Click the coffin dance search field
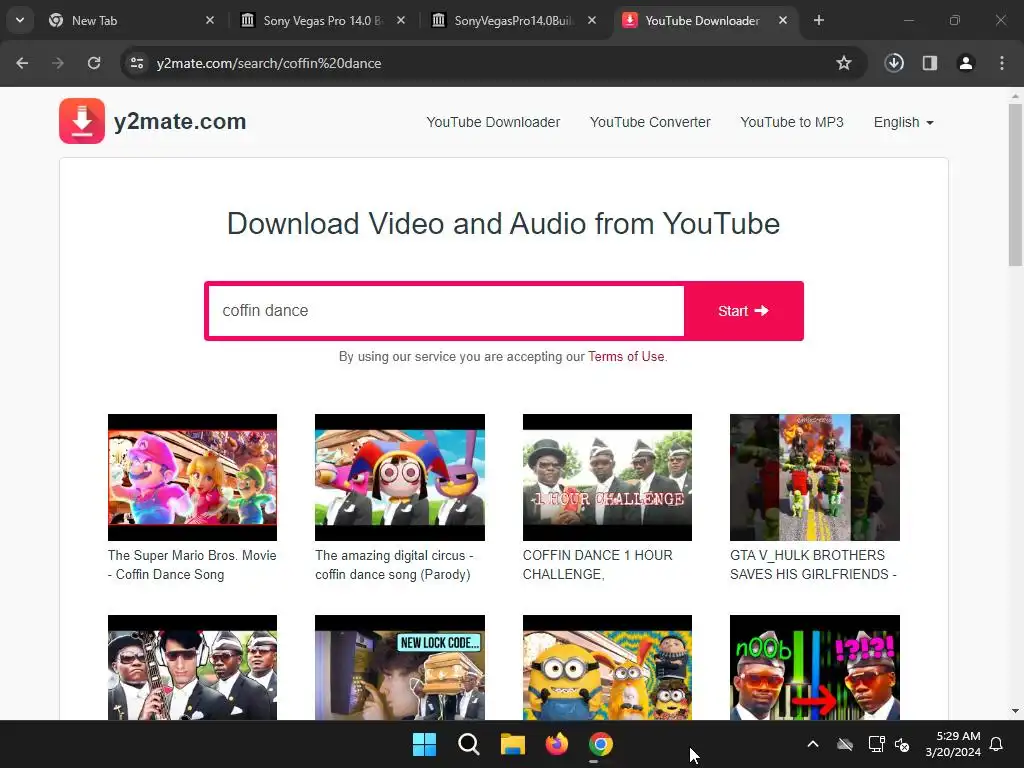Screen dimensions: 1024x768 [445, 311]
